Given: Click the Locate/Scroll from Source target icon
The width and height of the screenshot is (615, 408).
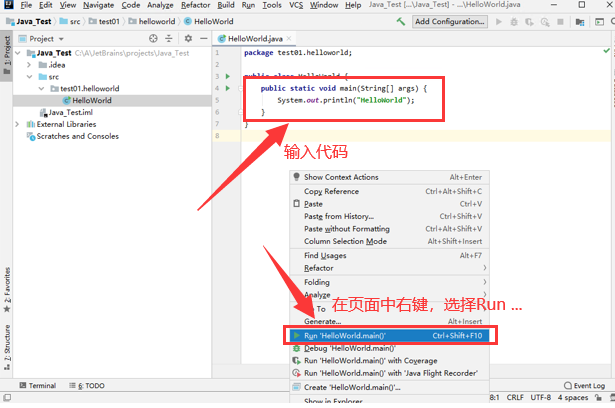Looking at the screenshot, I should (x=153, y=38).
